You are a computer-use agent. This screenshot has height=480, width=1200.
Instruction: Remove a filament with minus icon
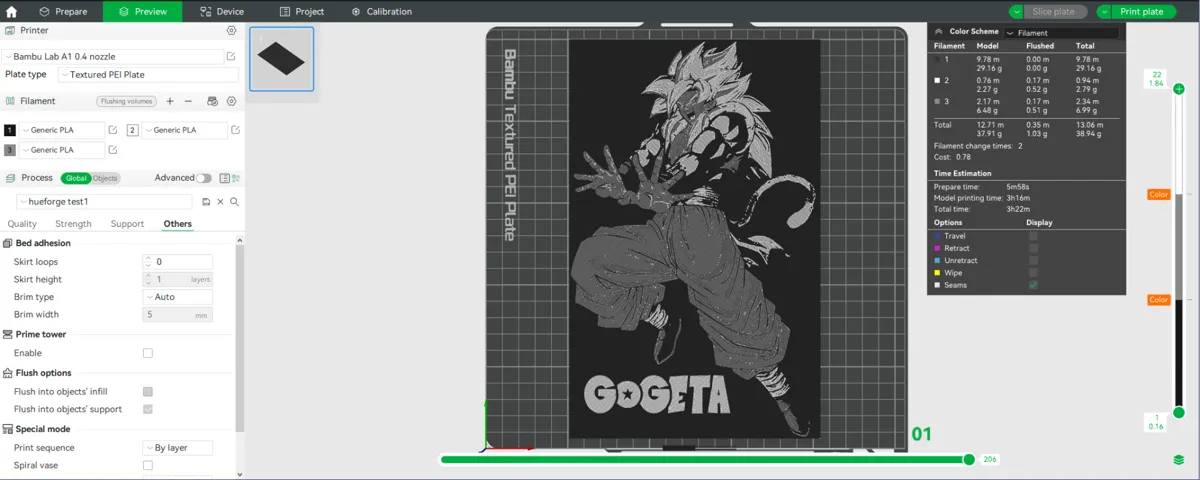(188, 101)
